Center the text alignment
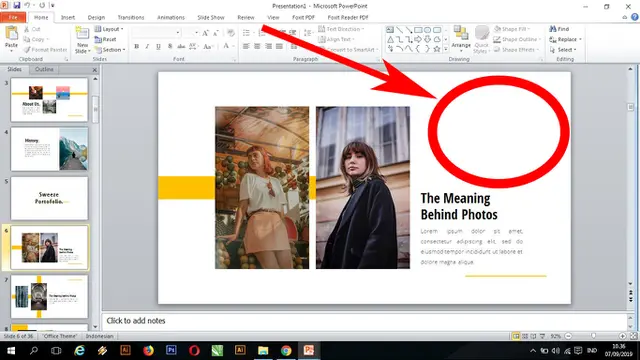This screenshot has width=640, height=360. [257, 46]
